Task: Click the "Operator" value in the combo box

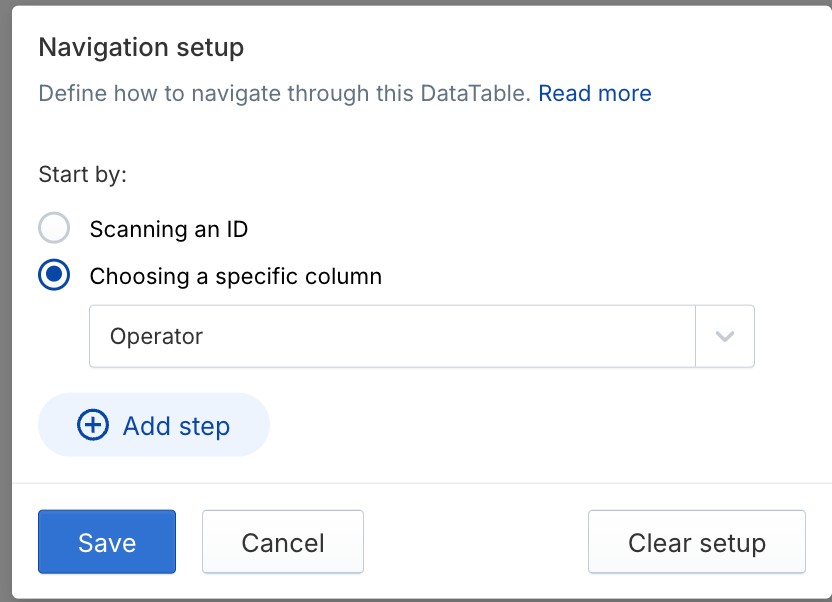Action: (x=157, y=337)
